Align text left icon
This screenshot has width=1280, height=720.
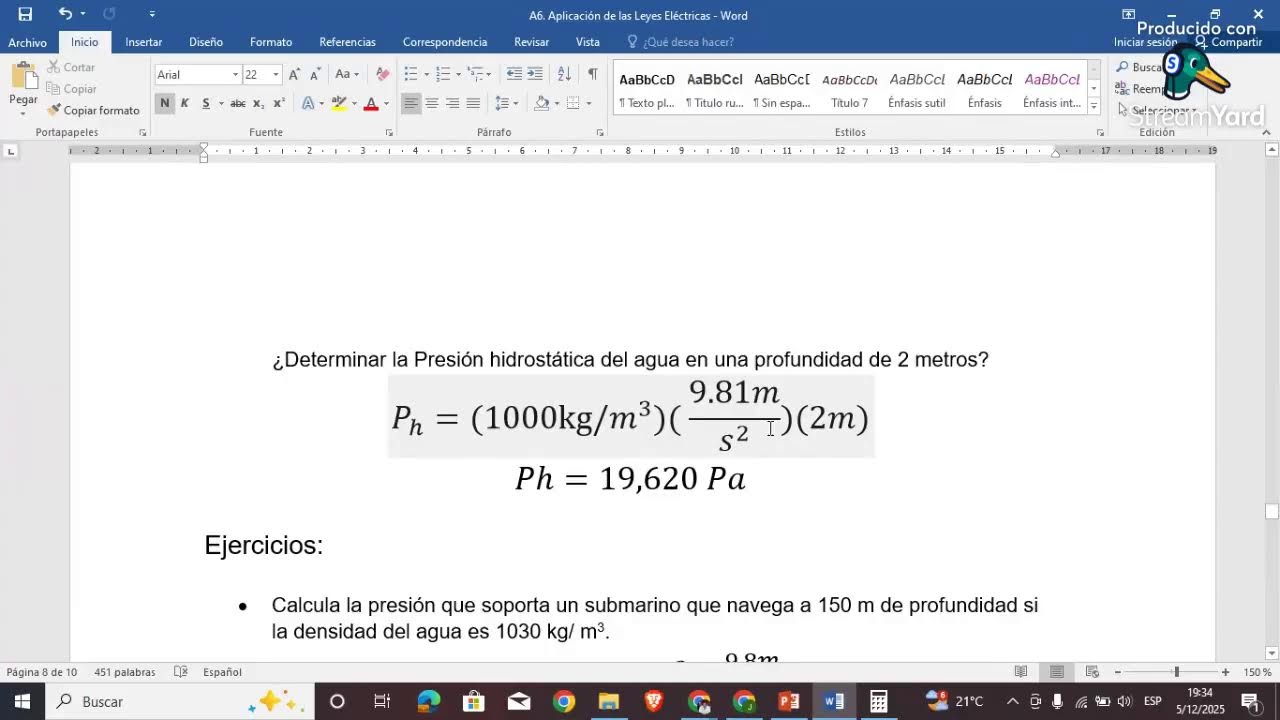411,103
